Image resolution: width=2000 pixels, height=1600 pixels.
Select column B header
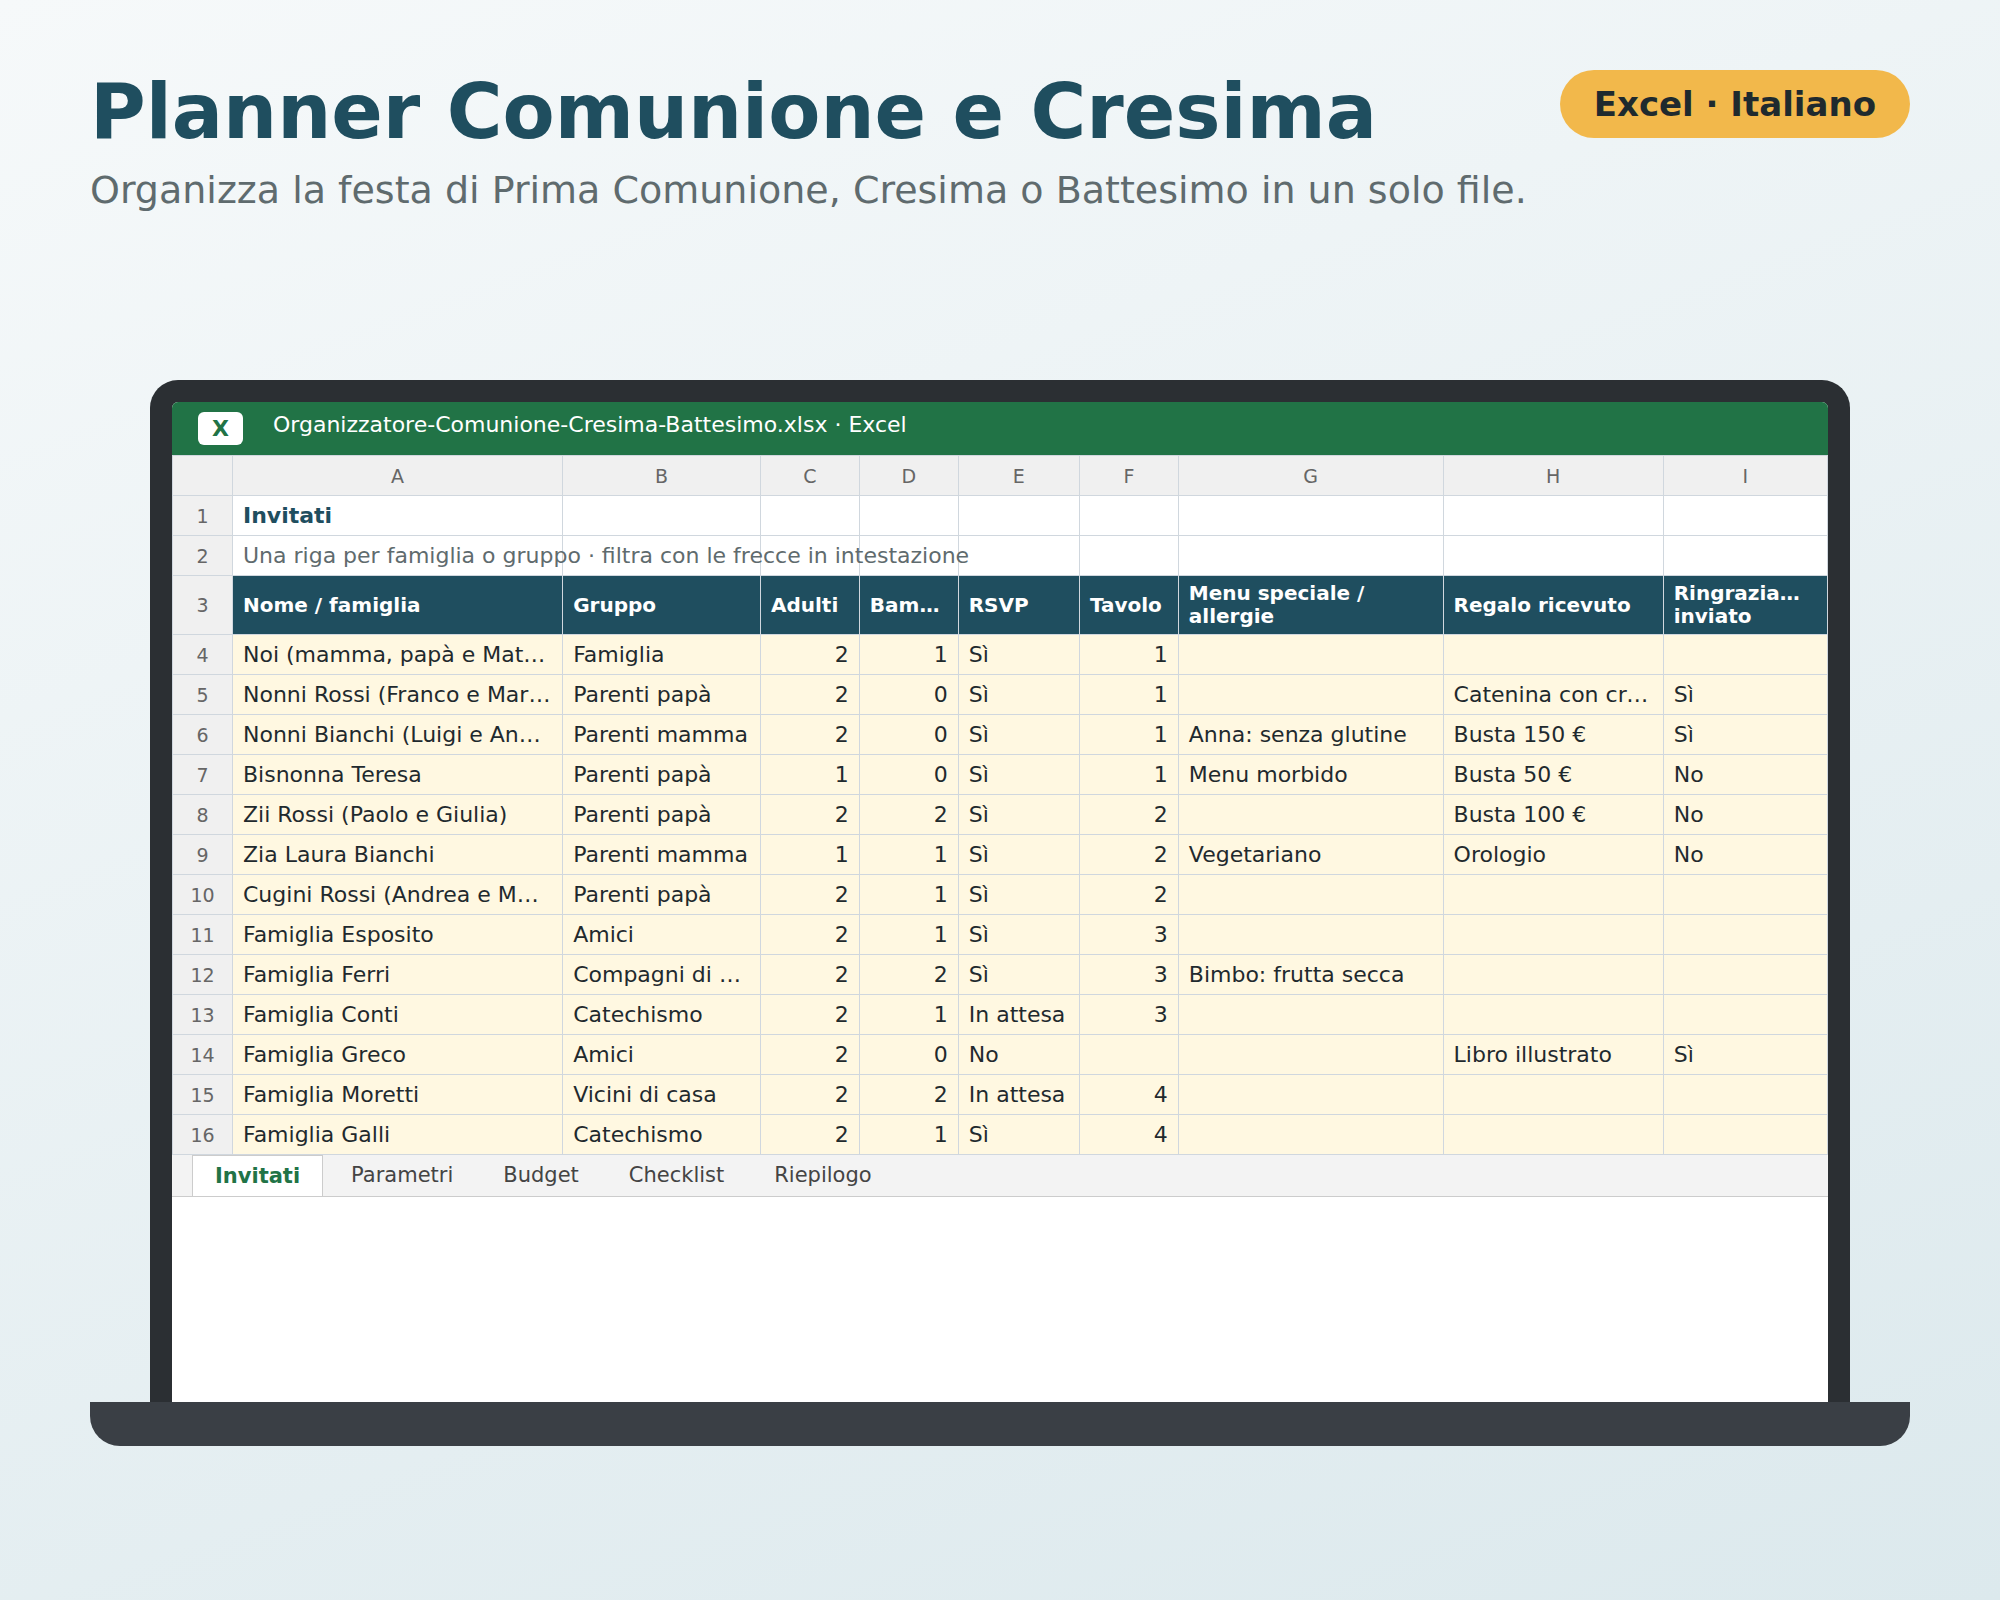pyautogui.click(x=661, y=476)
